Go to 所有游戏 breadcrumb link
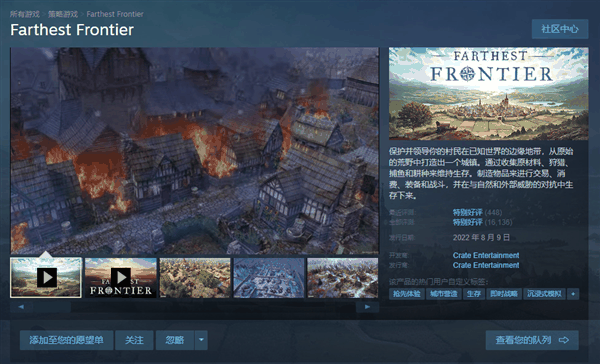This screenshot has height=364, width=600. tap(24, 14)
